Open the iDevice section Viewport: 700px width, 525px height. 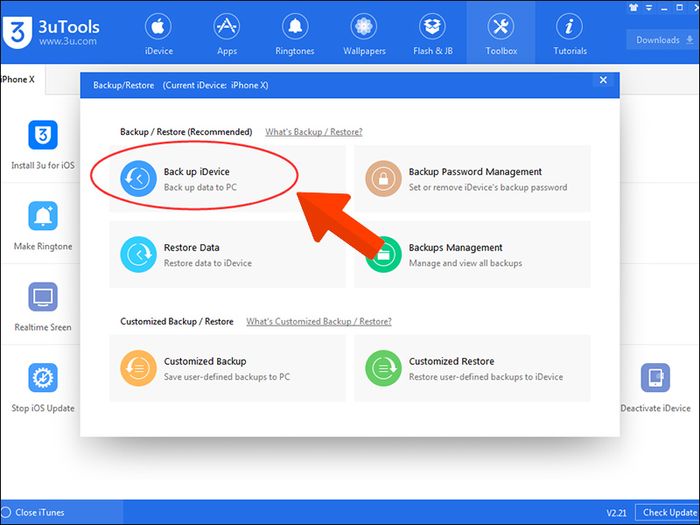tap(158, 34)
